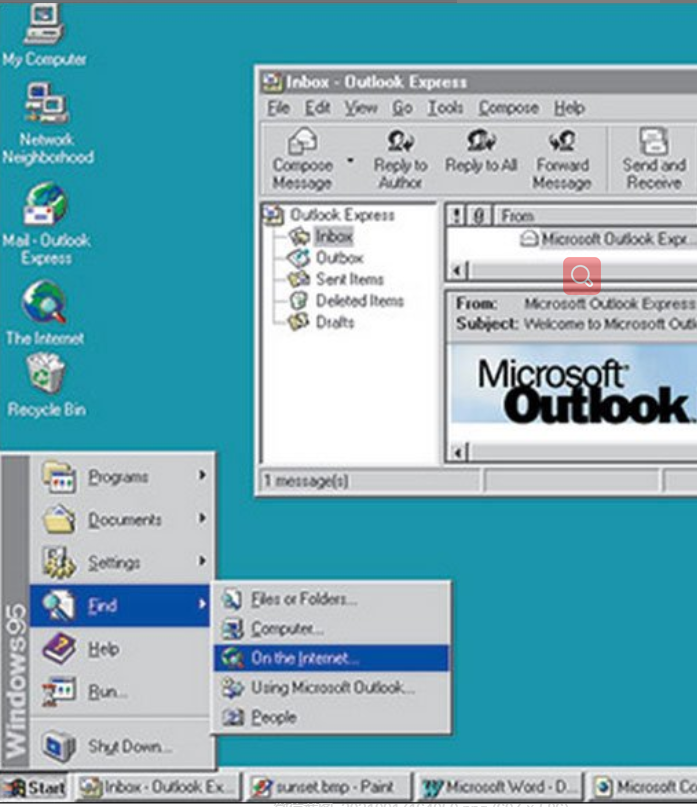Choose People in the Find submenu

(331, 717)
